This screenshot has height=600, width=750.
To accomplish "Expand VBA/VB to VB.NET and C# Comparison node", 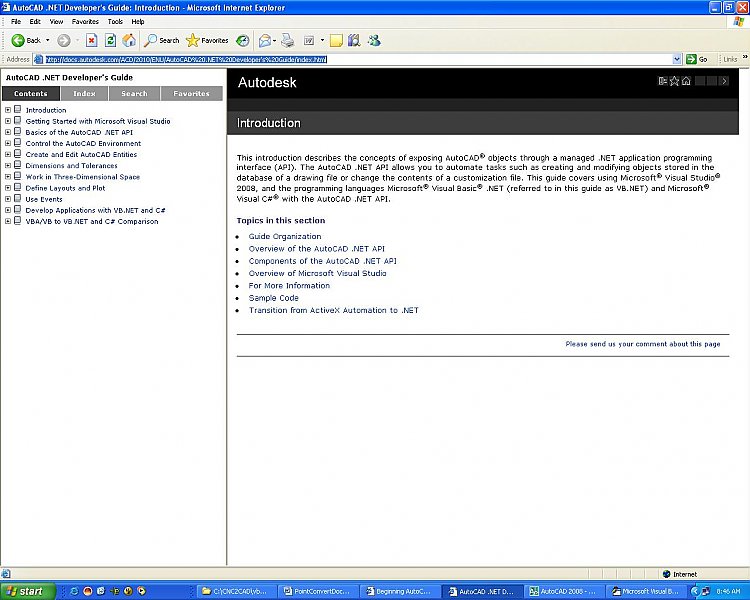I will (x=8, y=221).
